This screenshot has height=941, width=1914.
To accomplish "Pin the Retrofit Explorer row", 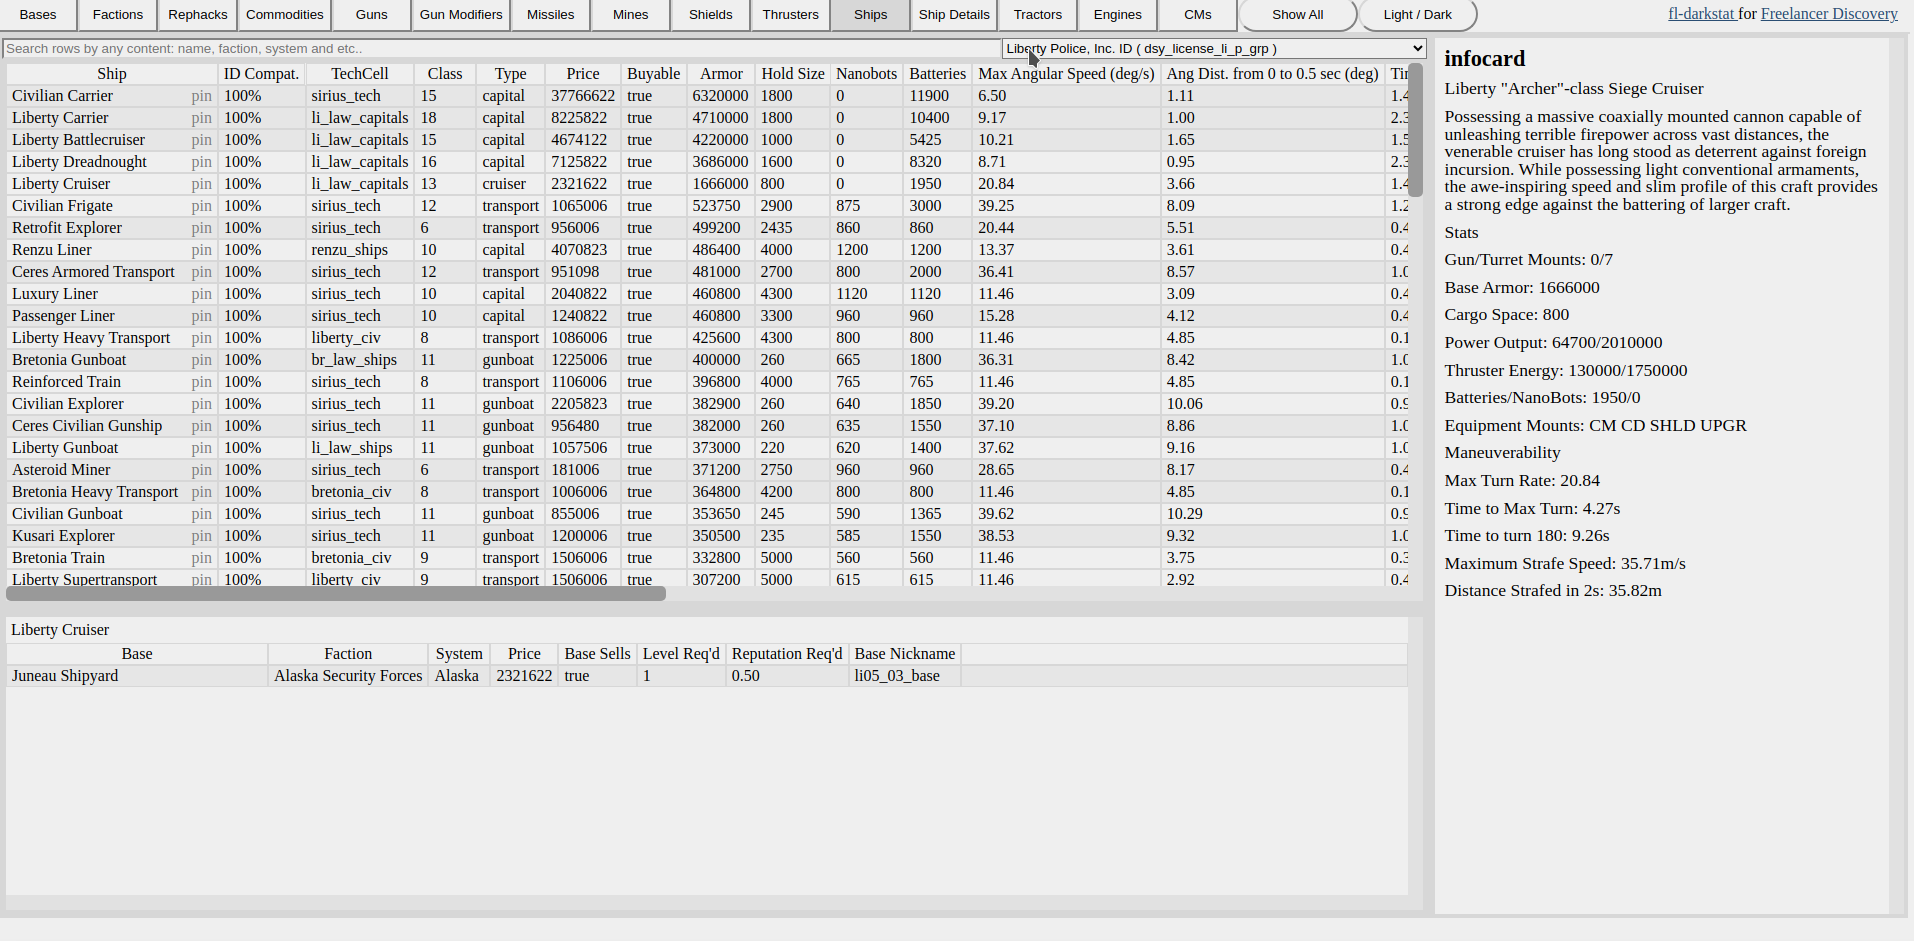I will (201, 228).
